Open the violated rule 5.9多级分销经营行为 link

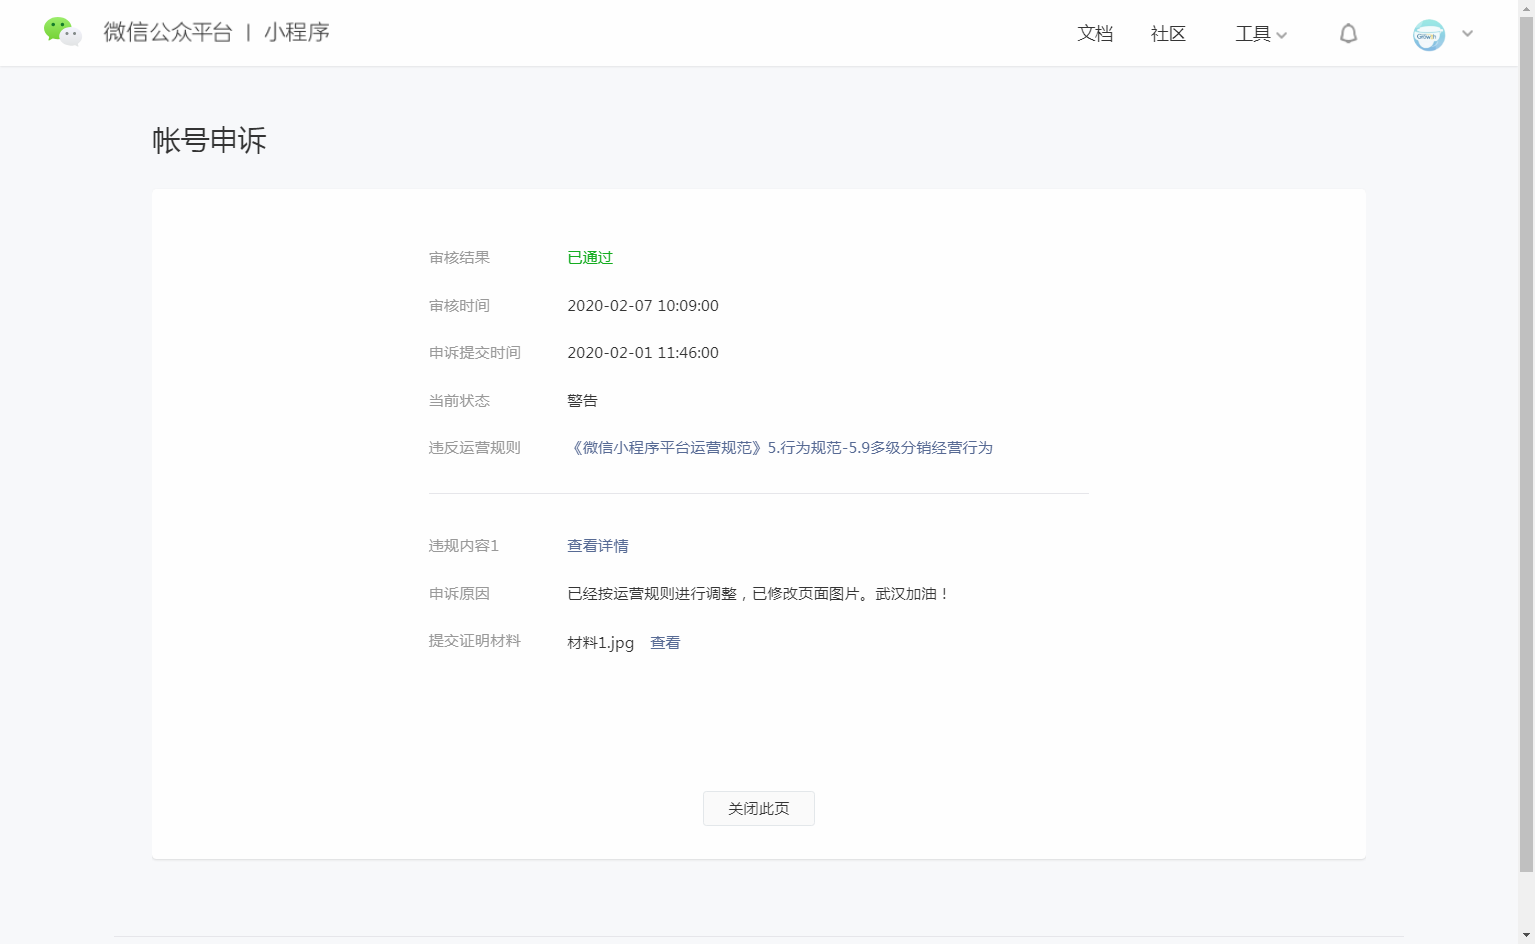780,448
